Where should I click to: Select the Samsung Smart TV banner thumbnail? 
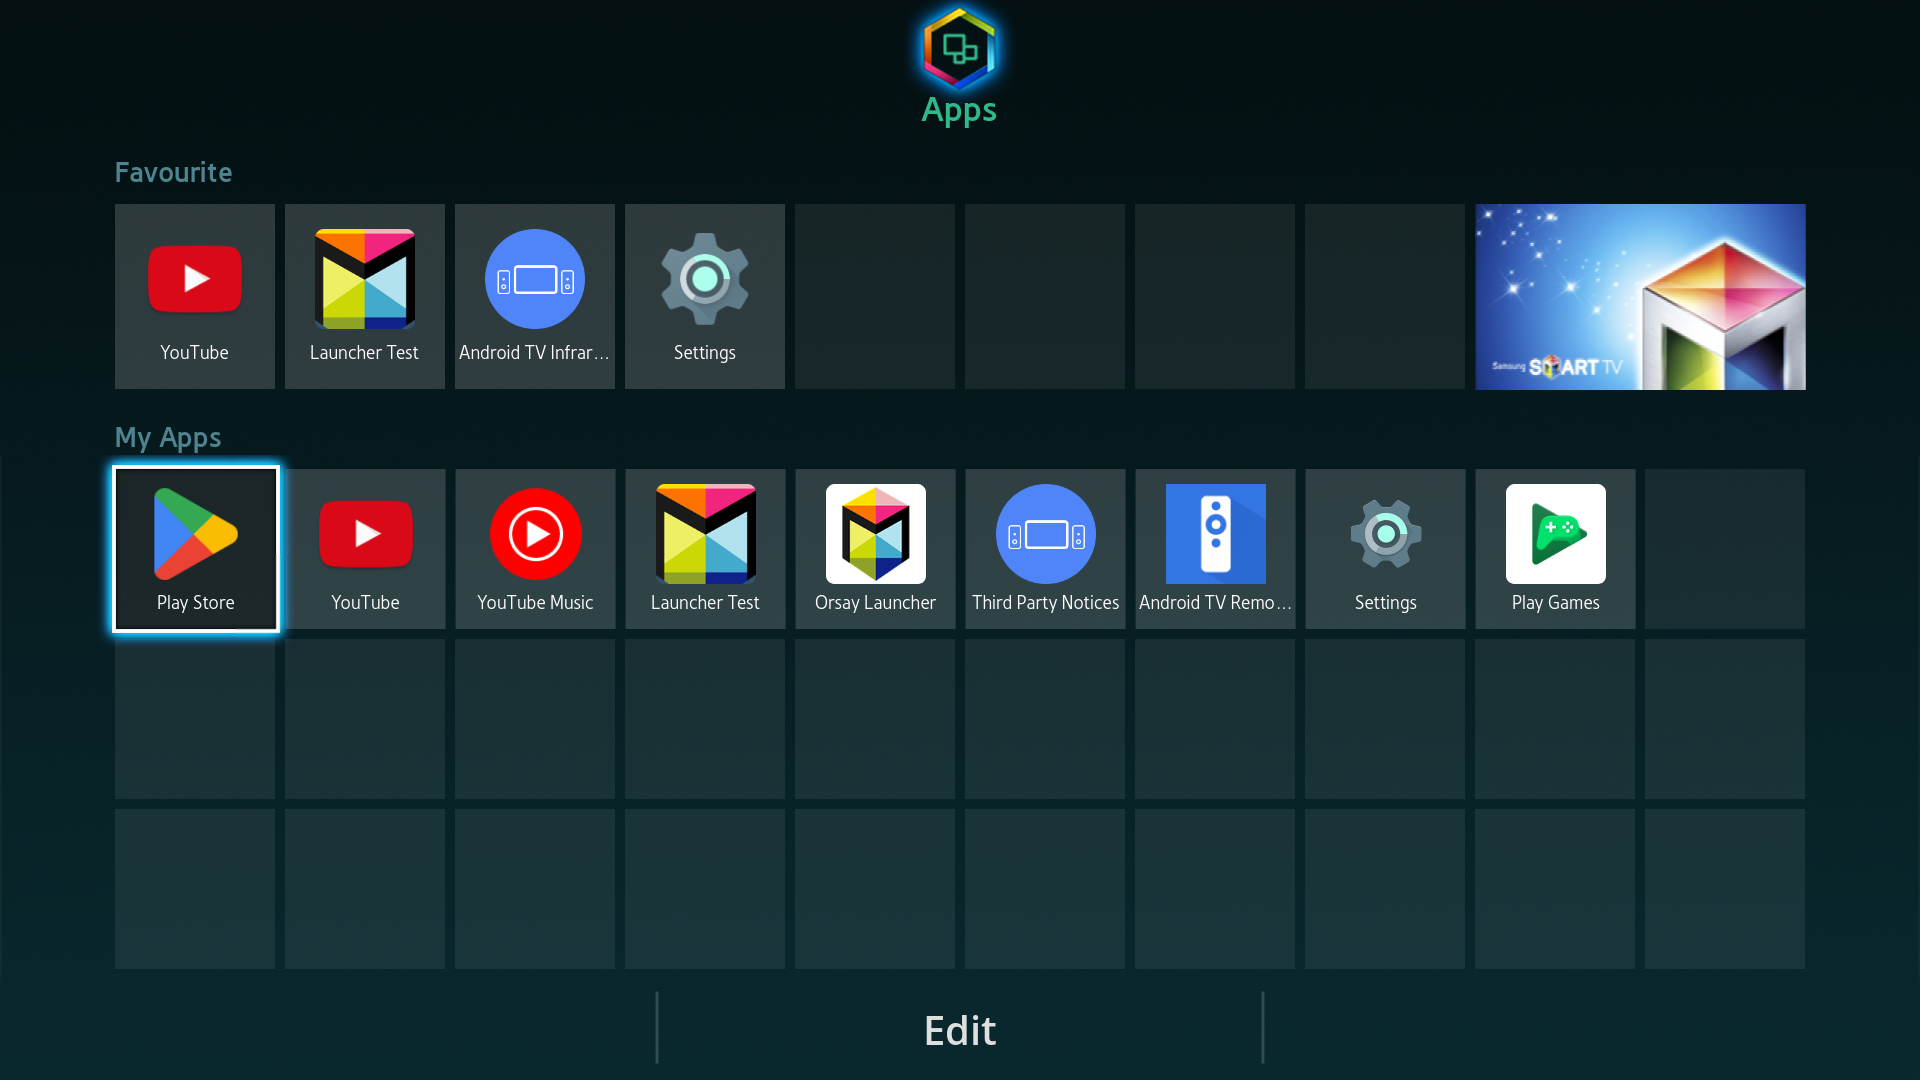pos(1640,297)
